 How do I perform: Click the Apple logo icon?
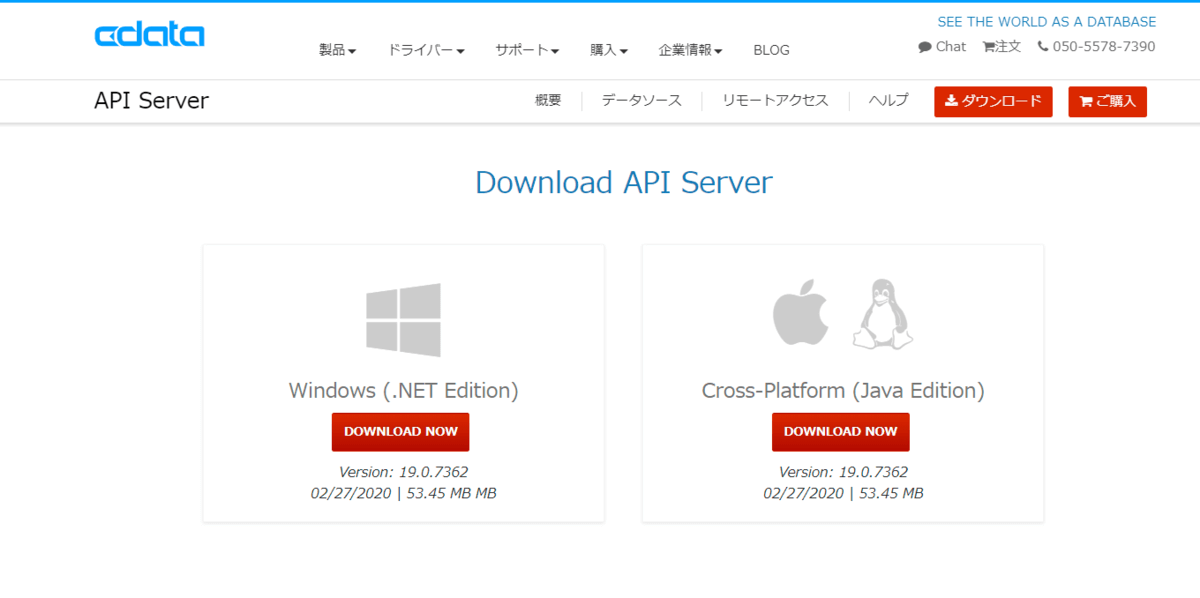pos(801,312)
